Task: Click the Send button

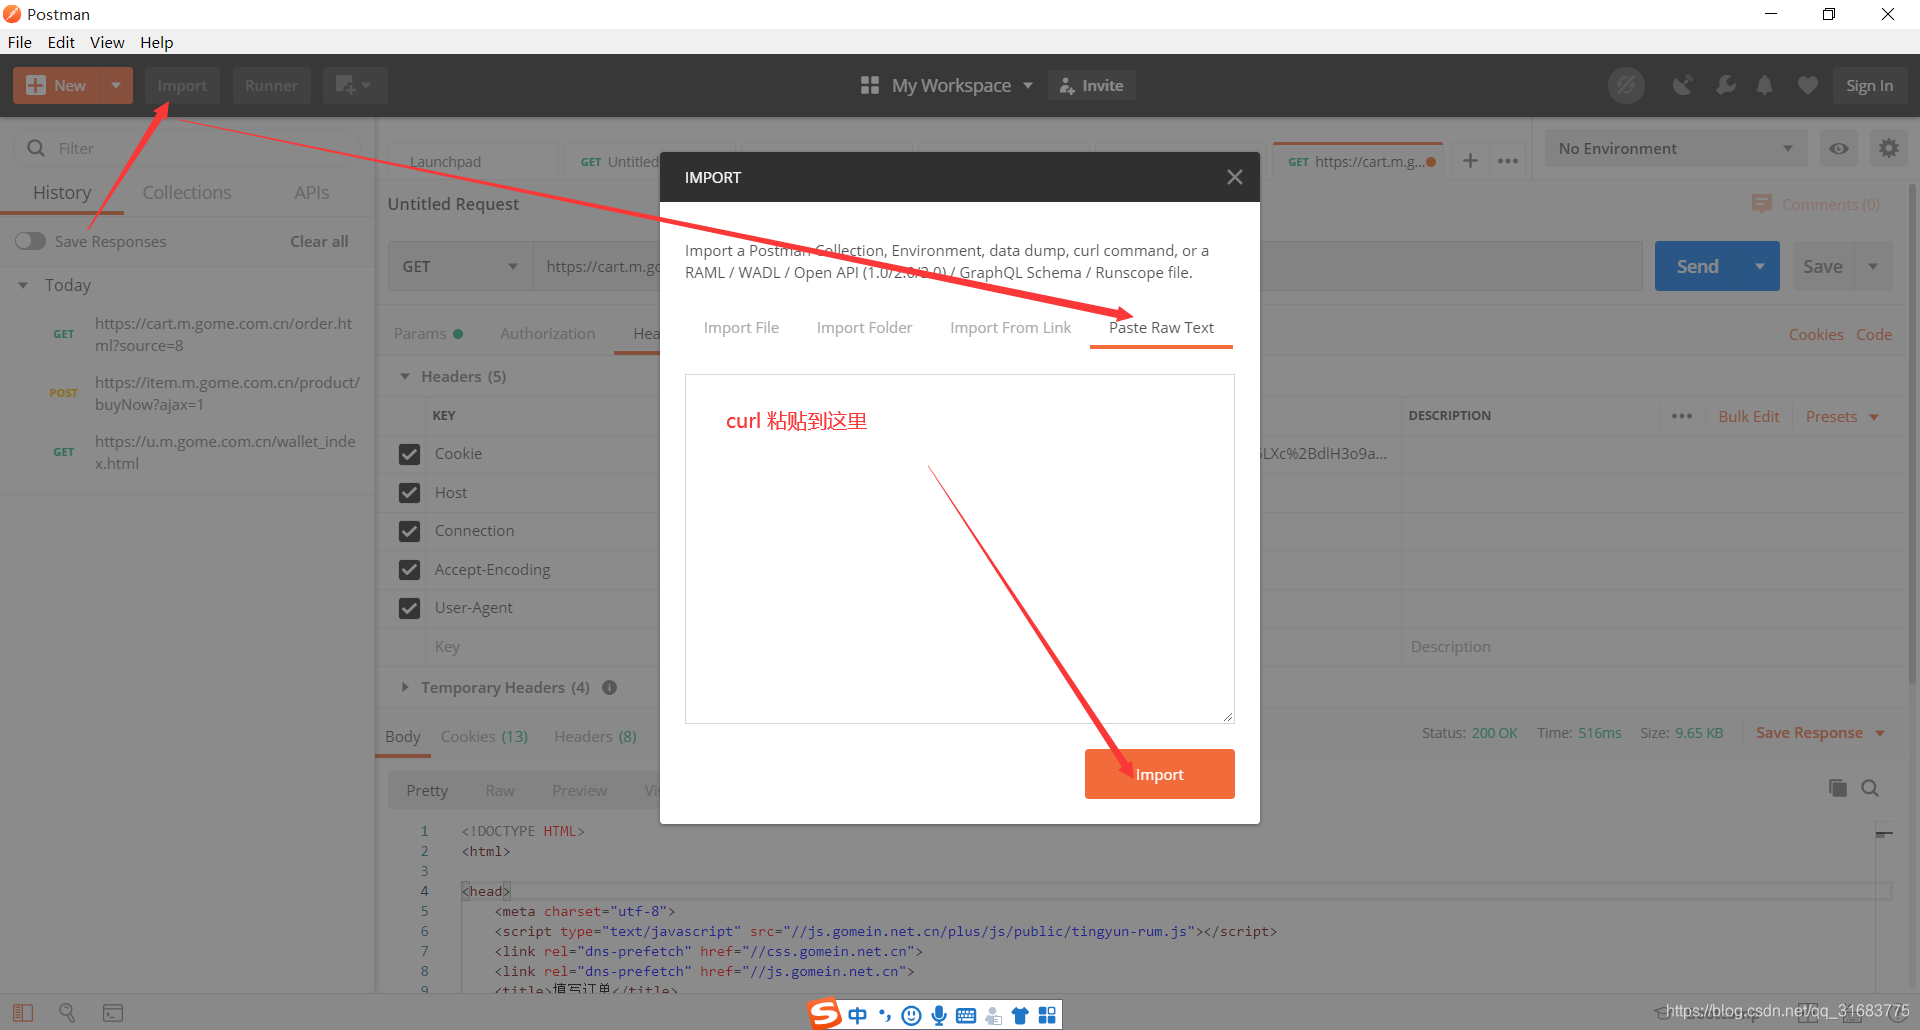Action: (x=1700, y=266)
